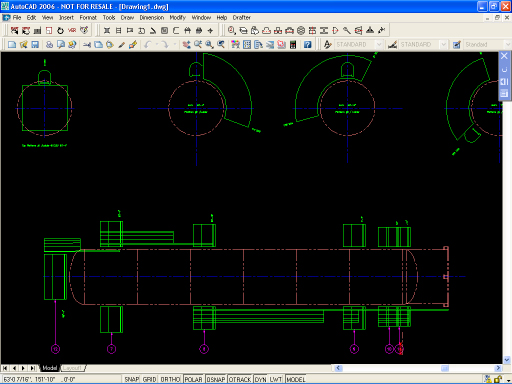Click the red VXR icon in Drafter toolbar
512x384 pixels.
tap(72, 30)
